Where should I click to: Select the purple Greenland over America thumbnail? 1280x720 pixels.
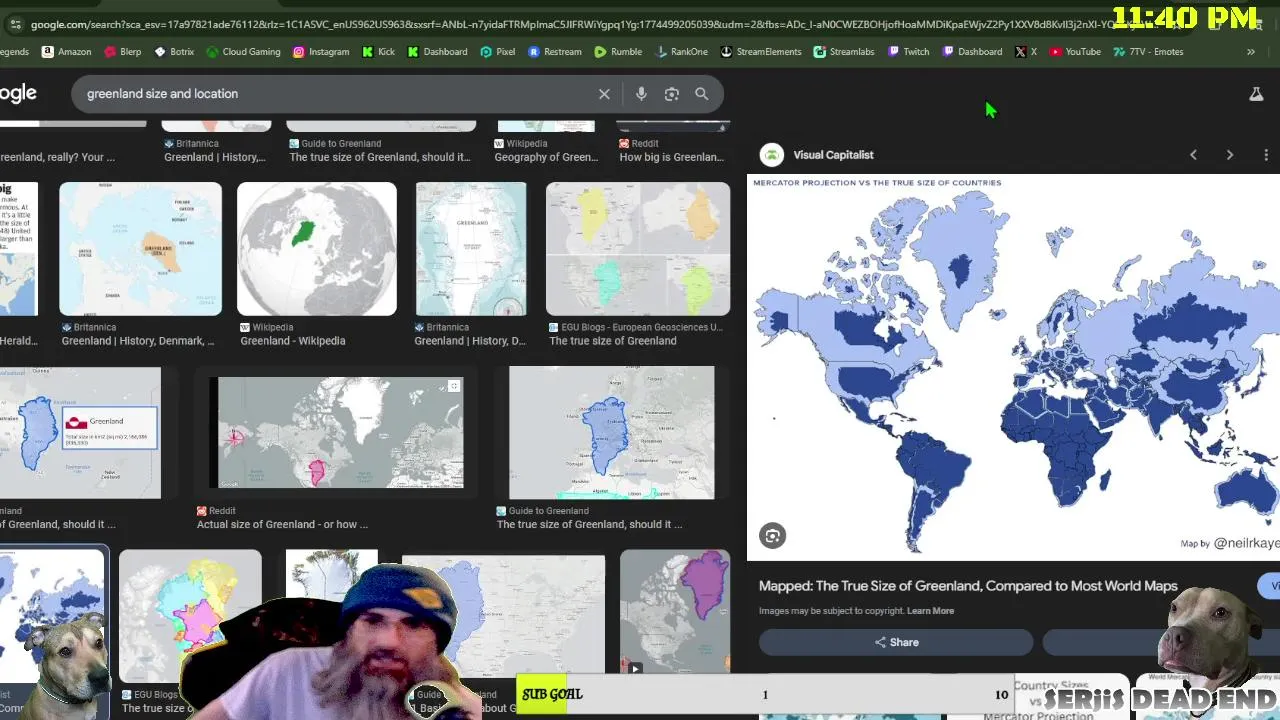pos(675,613)
